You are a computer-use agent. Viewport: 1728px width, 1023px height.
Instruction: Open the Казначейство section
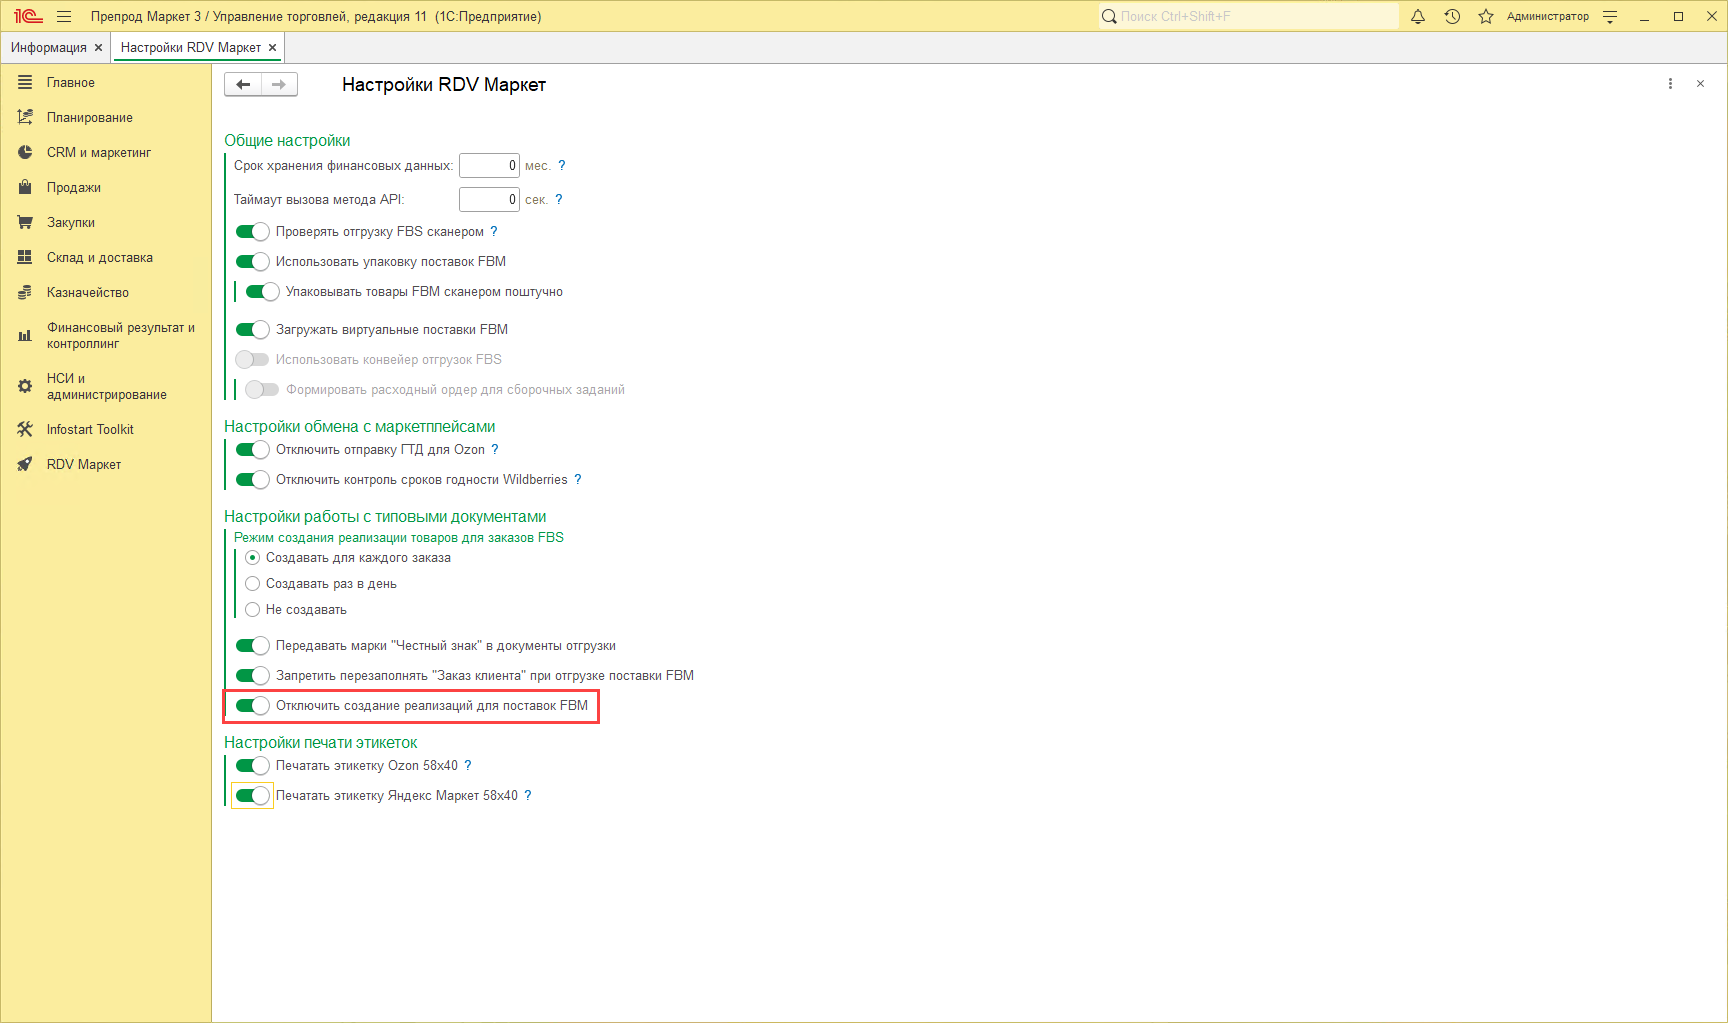(x=106, y=292)
